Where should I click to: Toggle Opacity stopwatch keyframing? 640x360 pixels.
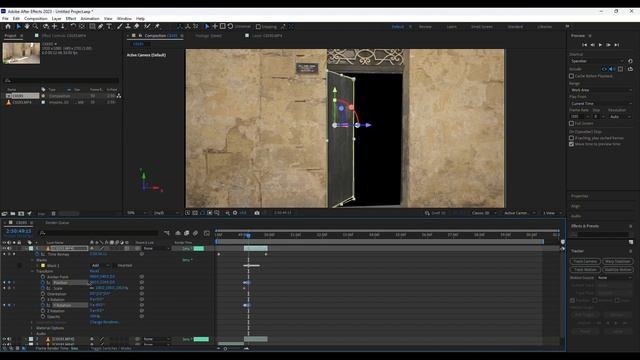click(x=43, y=316)
